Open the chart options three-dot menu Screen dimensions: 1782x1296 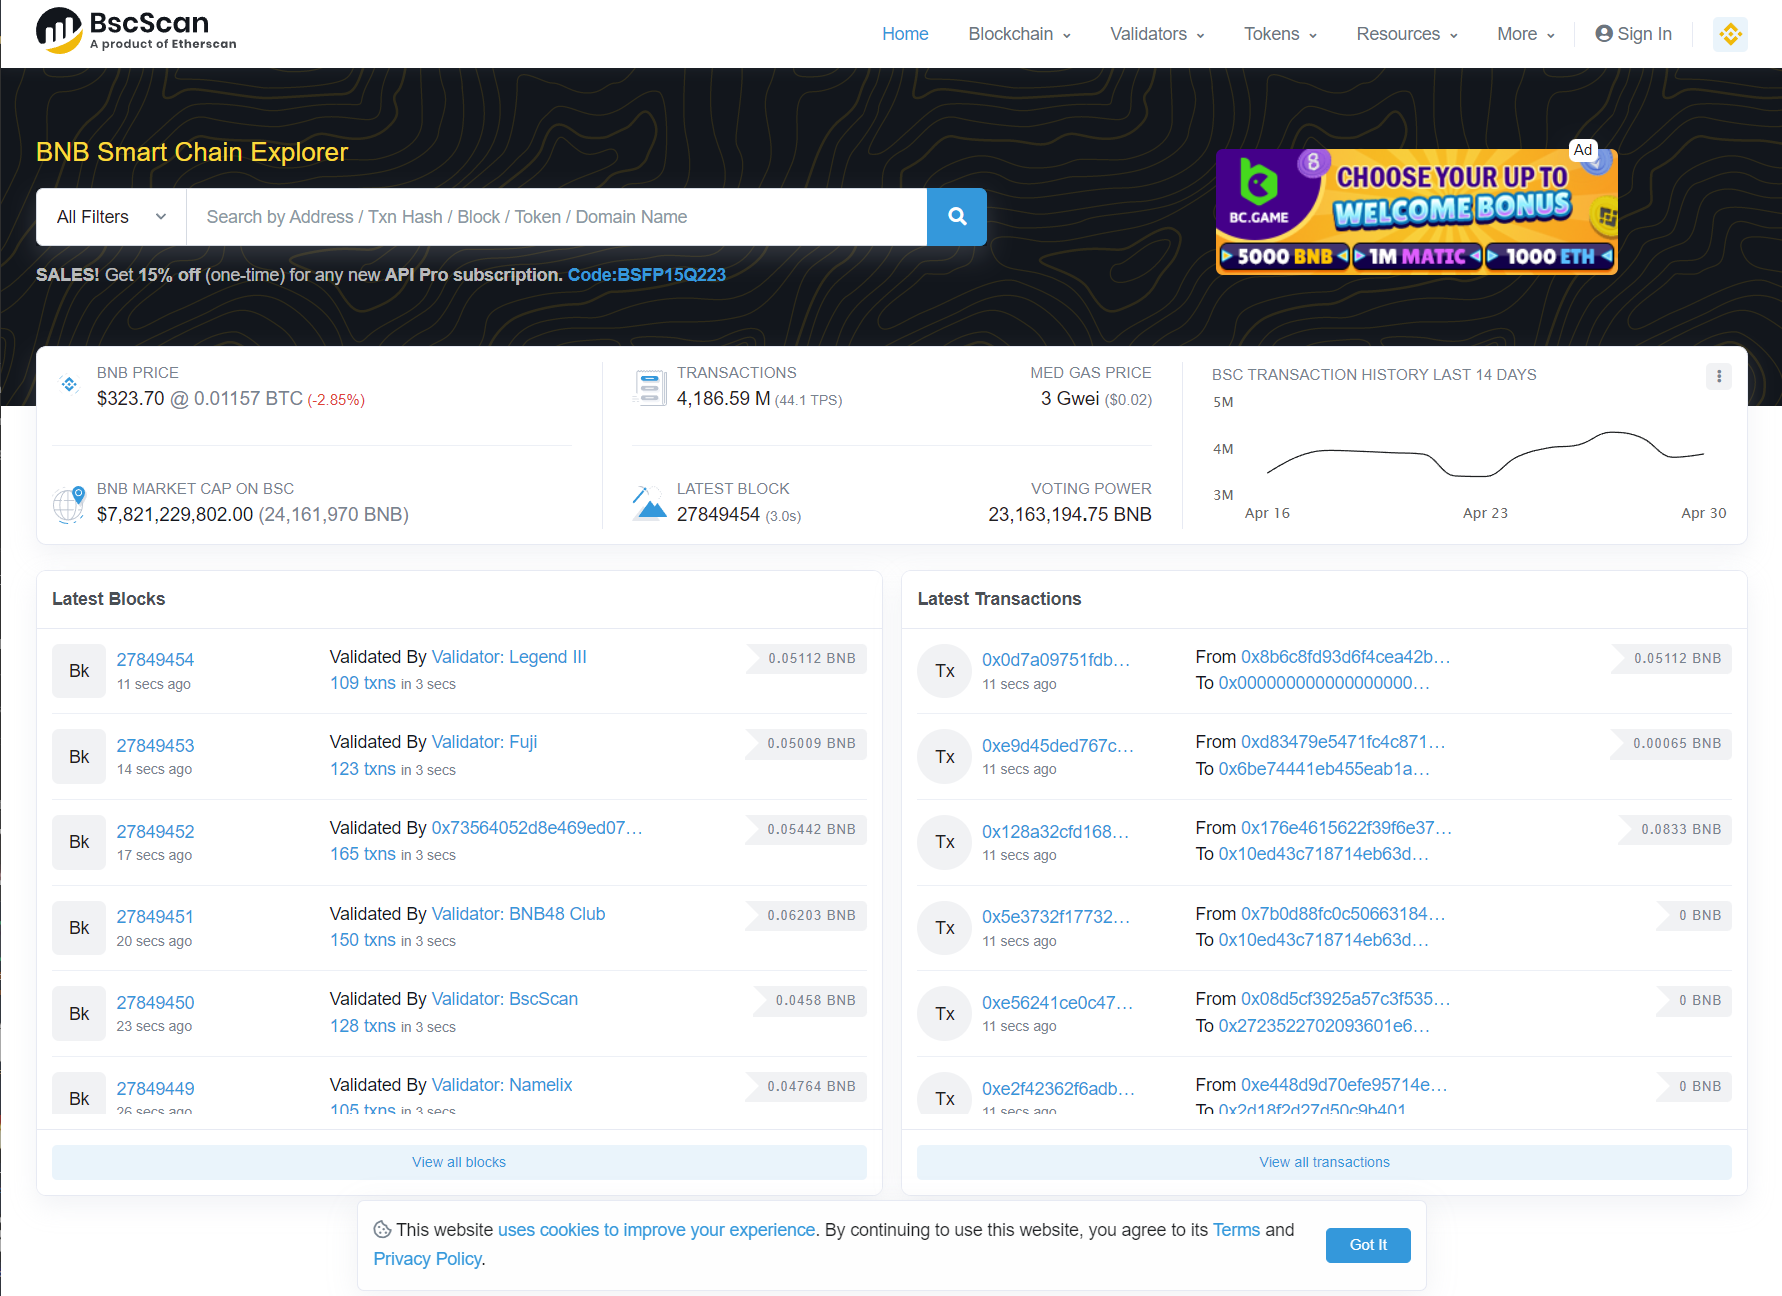pyautogui.click(x=1719, y=376)
